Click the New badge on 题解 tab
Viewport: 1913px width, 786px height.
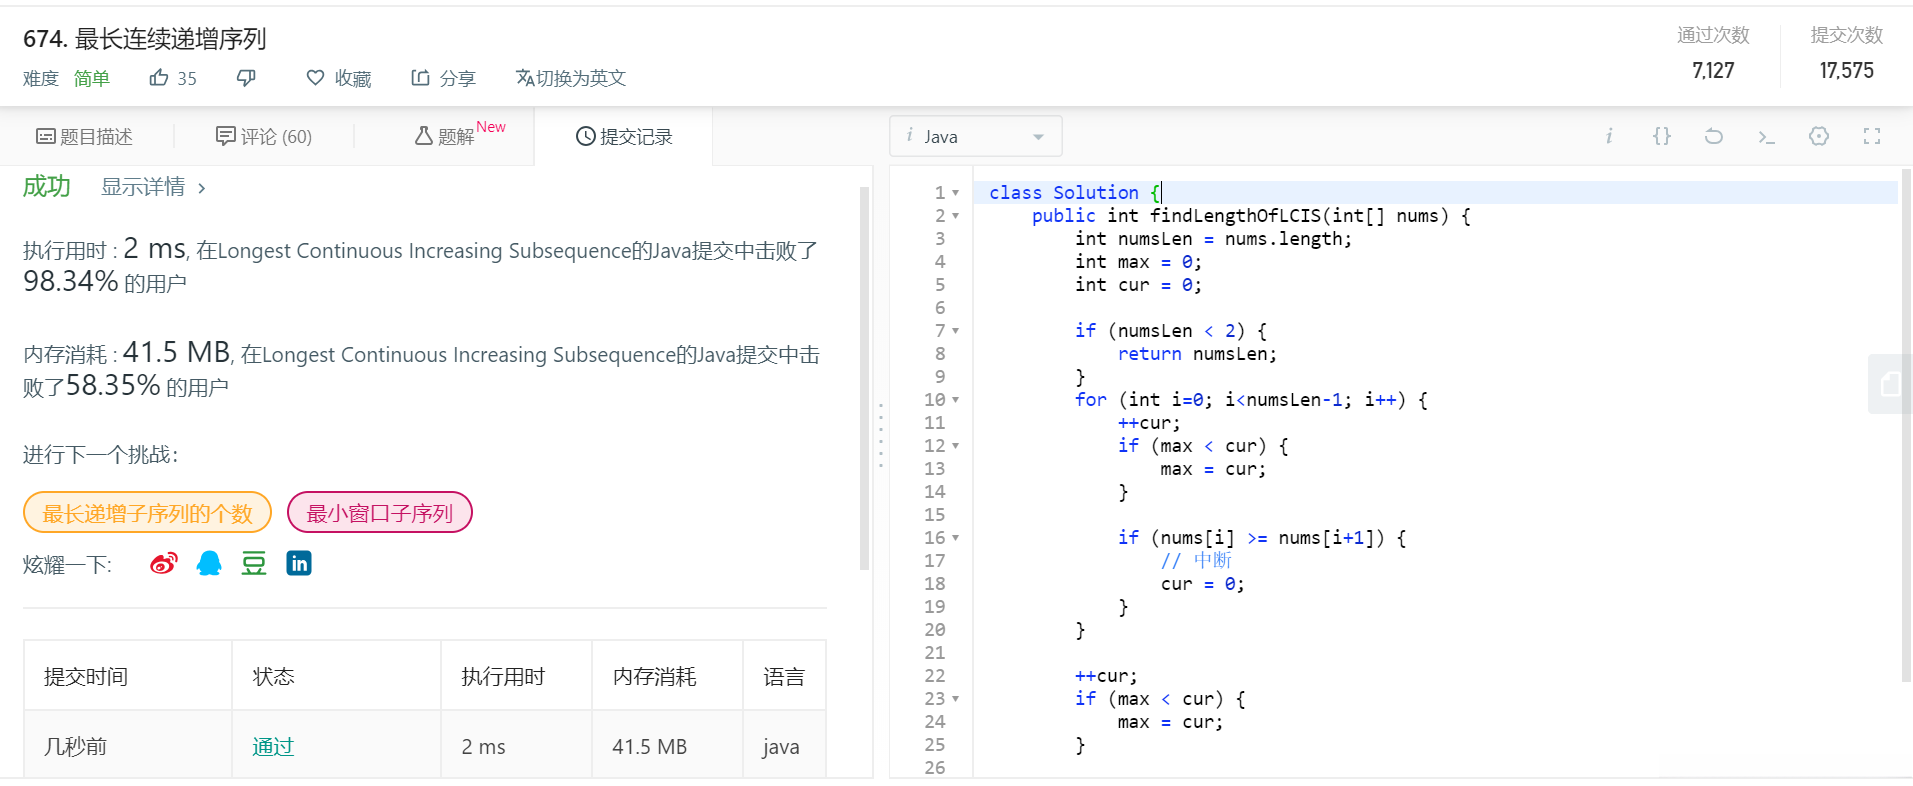coord(491,127)
